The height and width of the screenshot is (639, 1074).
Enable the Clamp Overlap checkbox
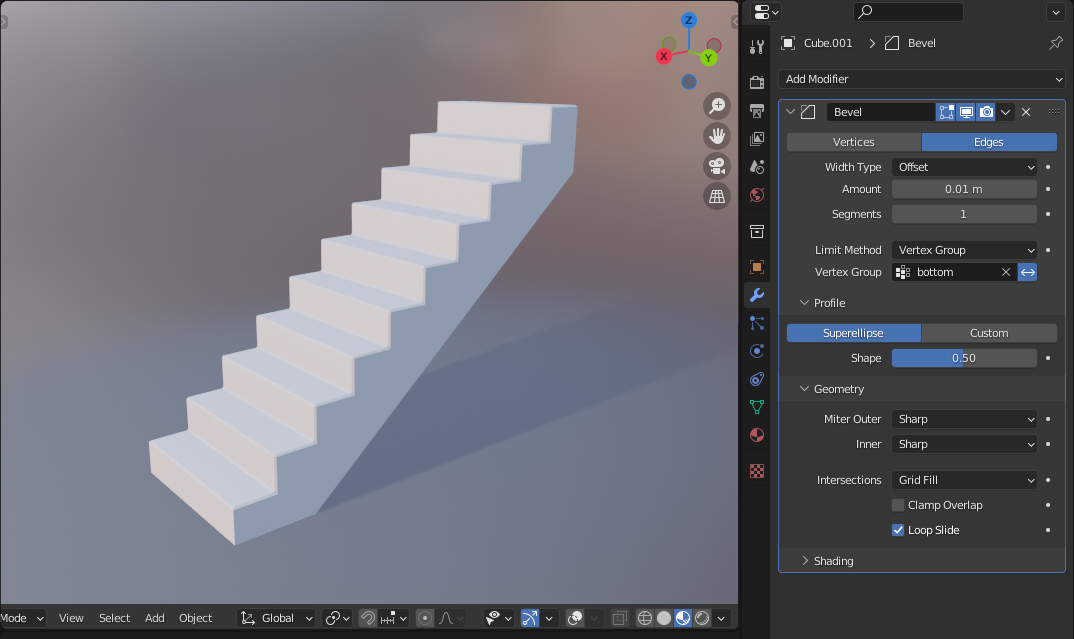tap(897, 505)
